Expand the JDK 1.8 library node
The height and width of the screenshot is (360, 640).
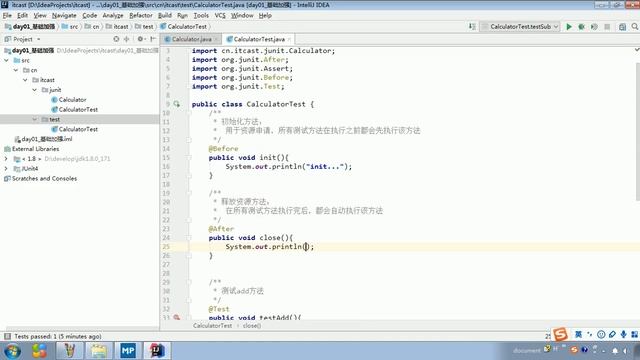pyautogui.click(x=7, y=159)
